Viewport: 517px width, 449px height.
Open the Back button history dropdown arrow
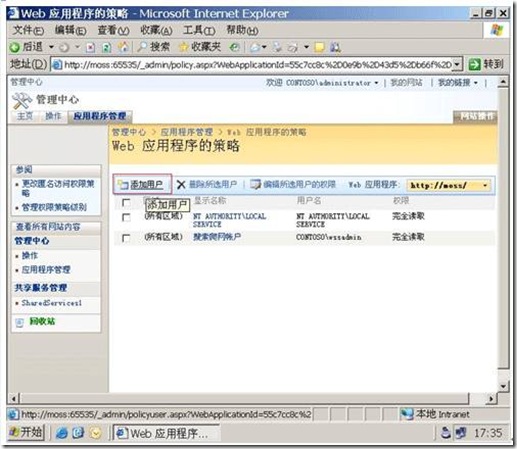(x=51, y=47)
